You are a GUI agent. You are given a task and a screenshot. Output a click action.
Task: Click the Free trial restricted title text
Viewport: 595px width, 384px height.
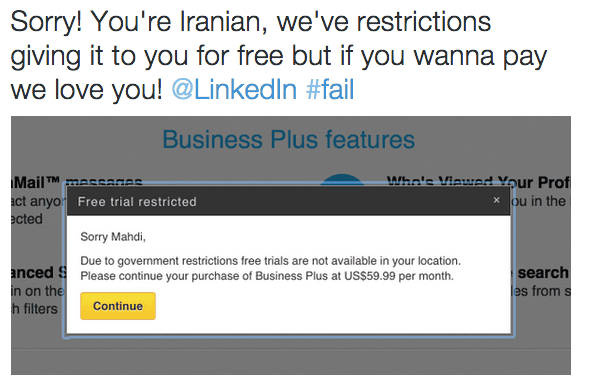pyautogui.click(x=137, y=201)
